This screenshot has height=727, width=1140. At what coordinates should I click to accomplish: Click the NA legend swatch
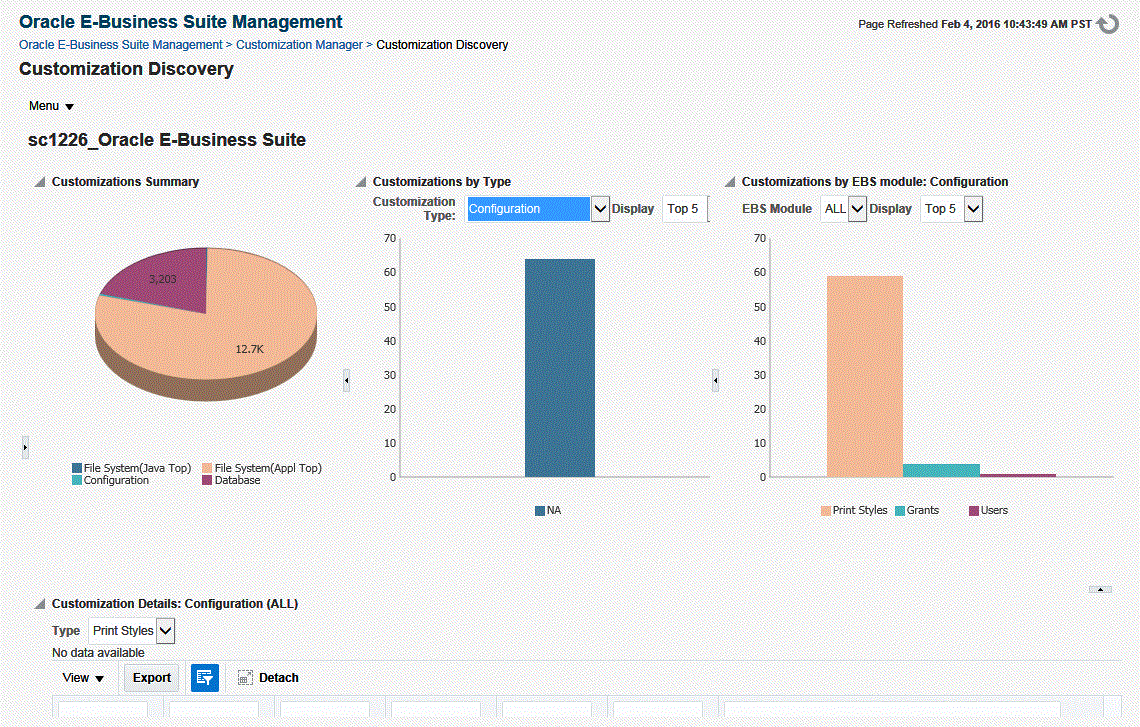click(x=540, y=511)
